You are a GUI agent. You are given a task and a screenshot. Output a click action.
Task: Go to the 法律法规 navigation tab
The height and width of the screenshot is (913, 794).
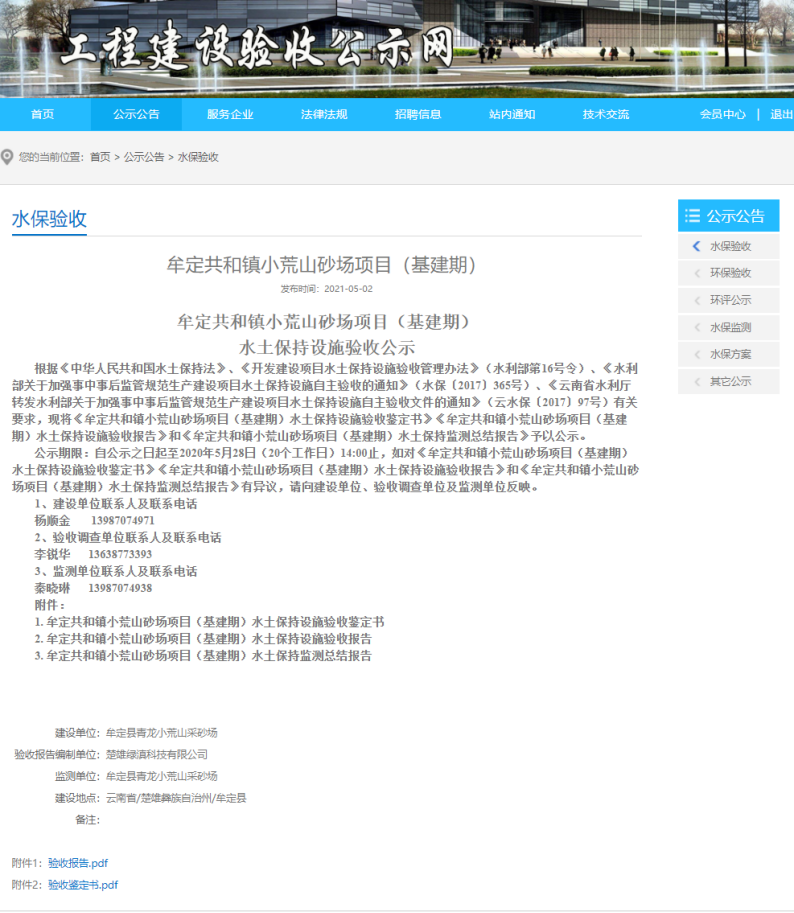[x=324, y=114]
